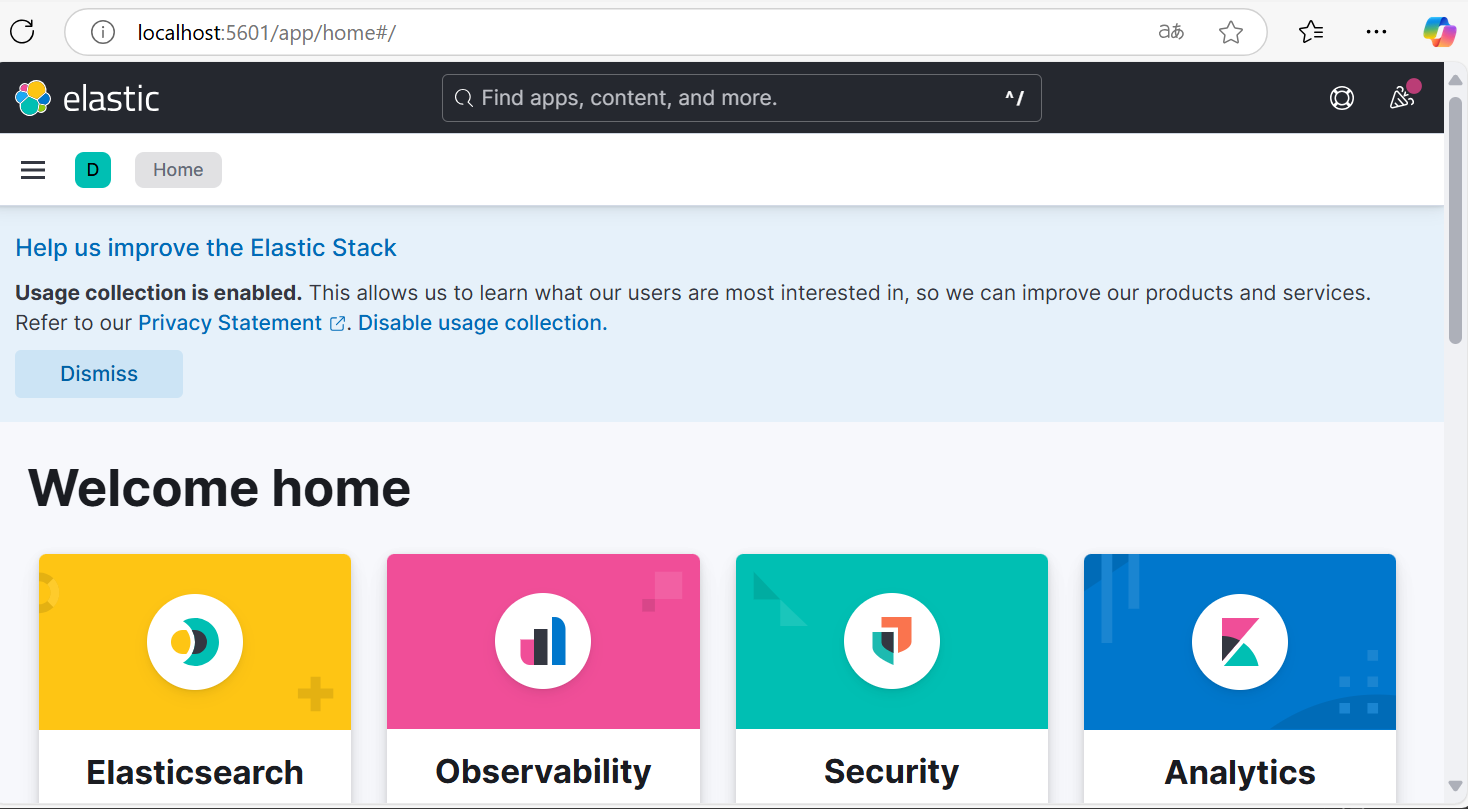Click the Elasticsearch solution icon
The height and width of the screenshot is (809, 1468).
tap(195, 642)
